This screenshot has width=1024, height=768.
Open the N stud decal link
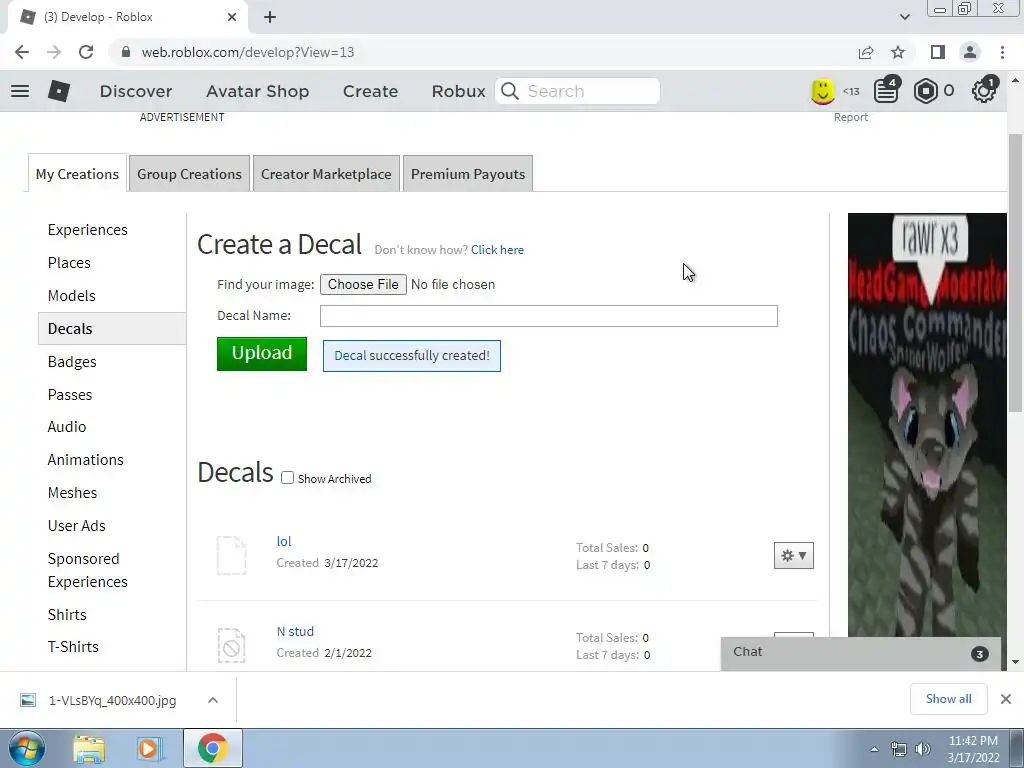coord(295,632)
